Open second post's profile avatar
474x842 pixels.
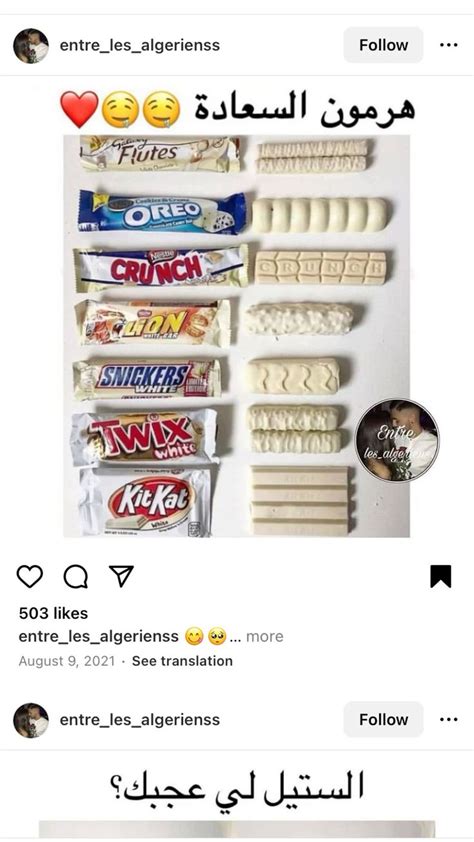tap(31, 720)
